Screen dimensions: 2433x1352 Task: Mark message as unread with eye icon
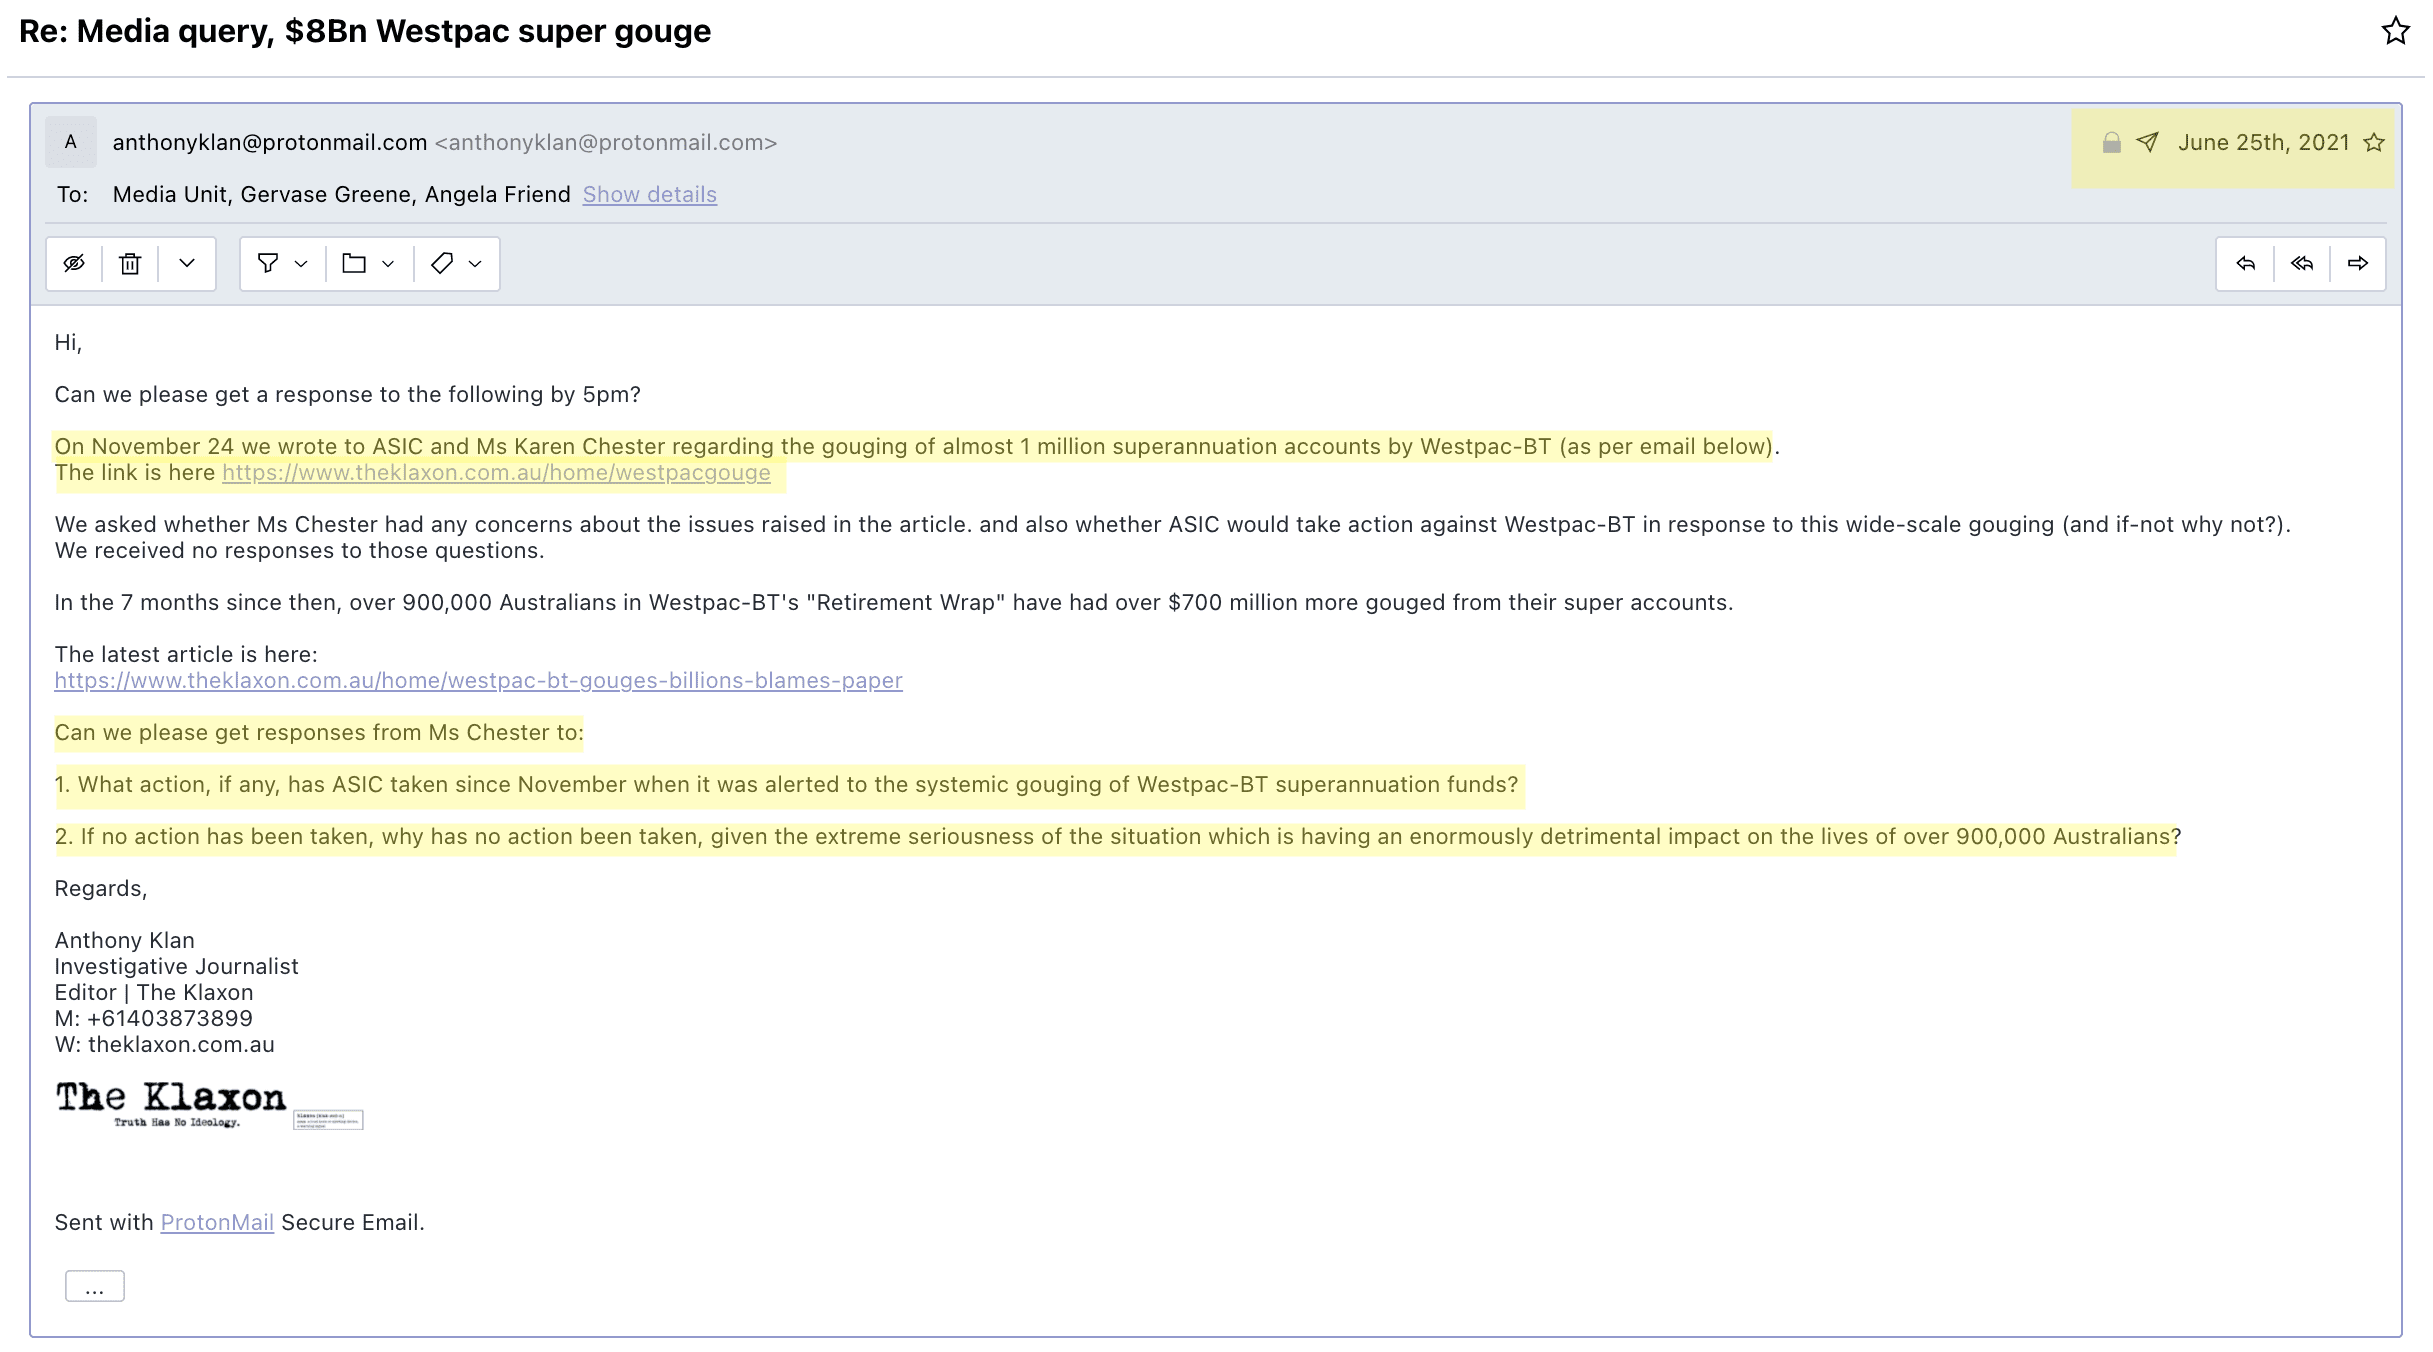74,264
